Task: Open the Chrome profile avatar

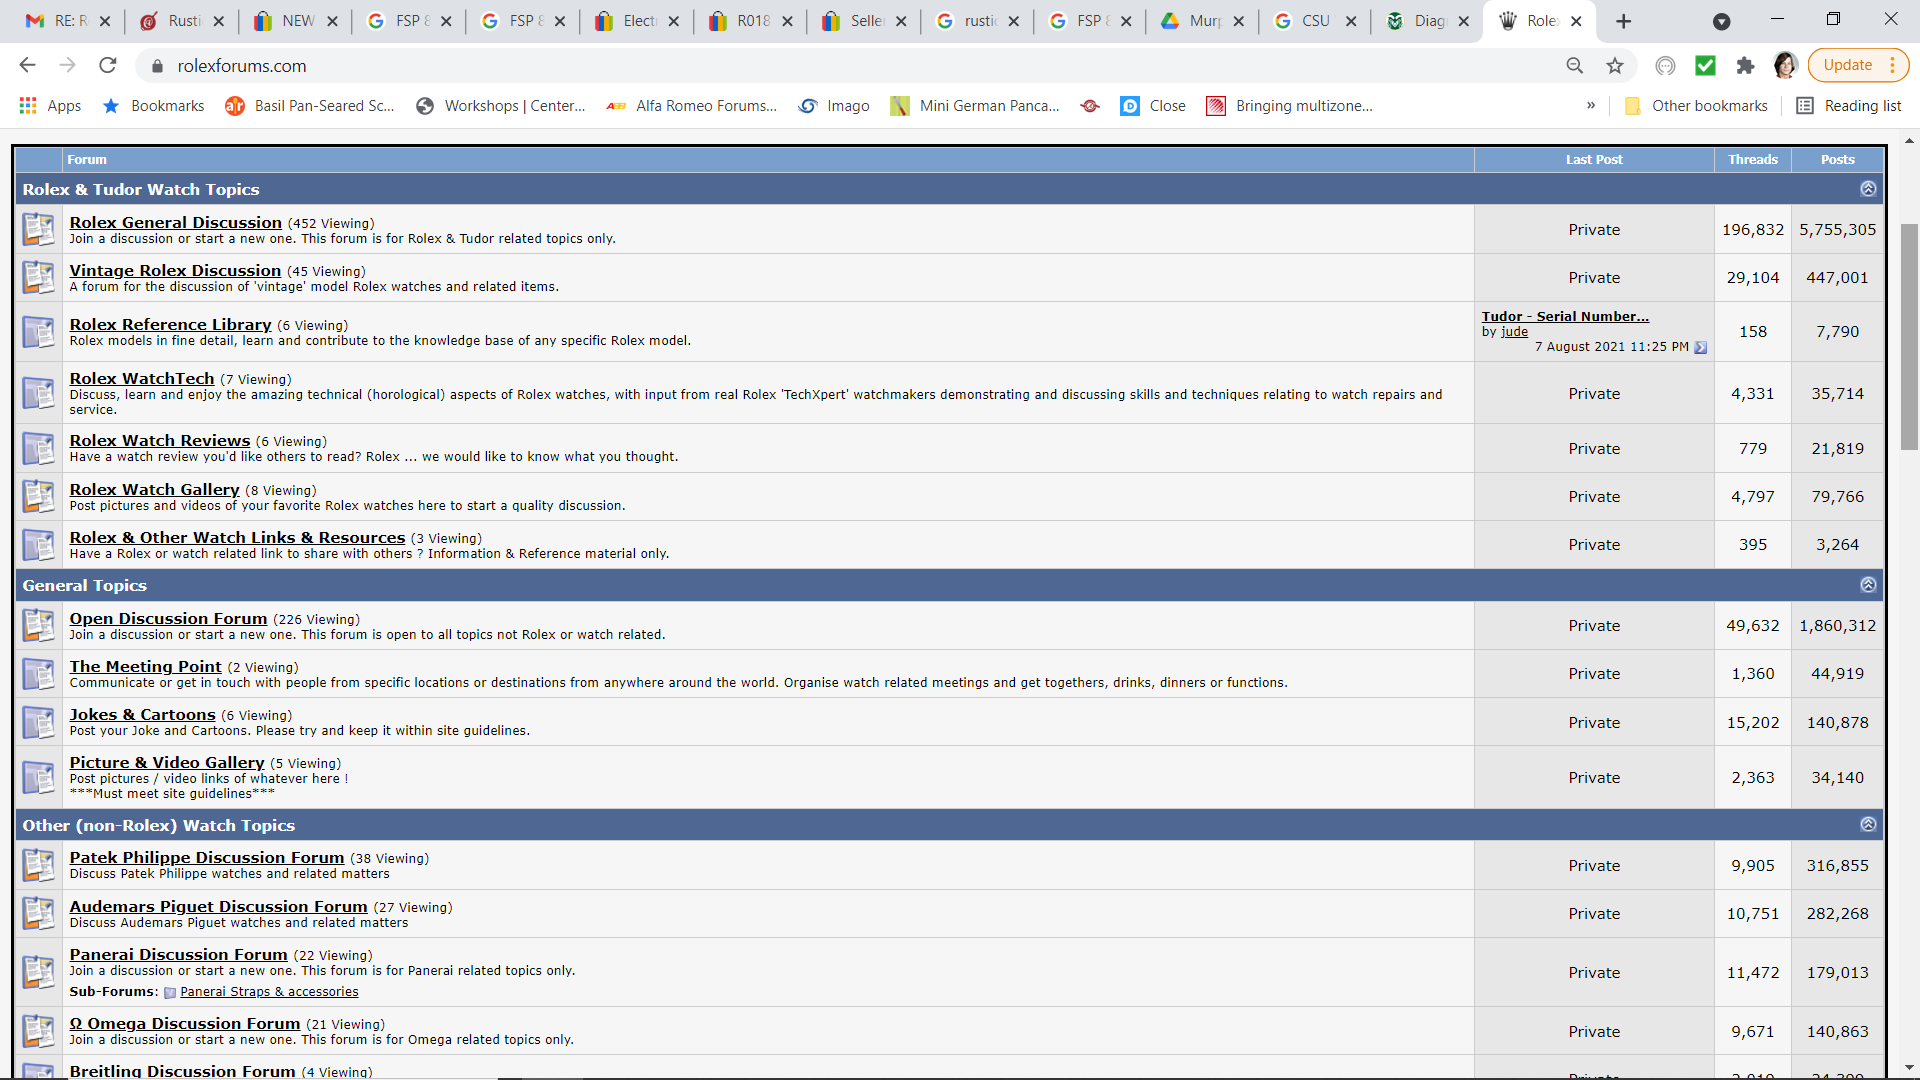Action: click(1785, 66)
